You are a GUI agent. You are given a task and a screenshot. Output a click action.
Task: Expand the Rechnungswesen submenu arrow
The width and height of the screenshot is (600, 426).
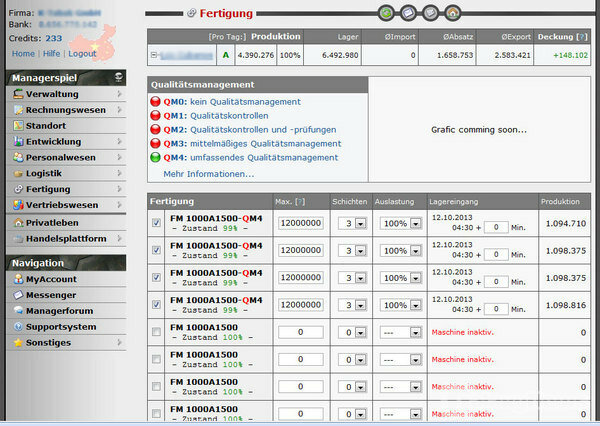coord(119,110)
